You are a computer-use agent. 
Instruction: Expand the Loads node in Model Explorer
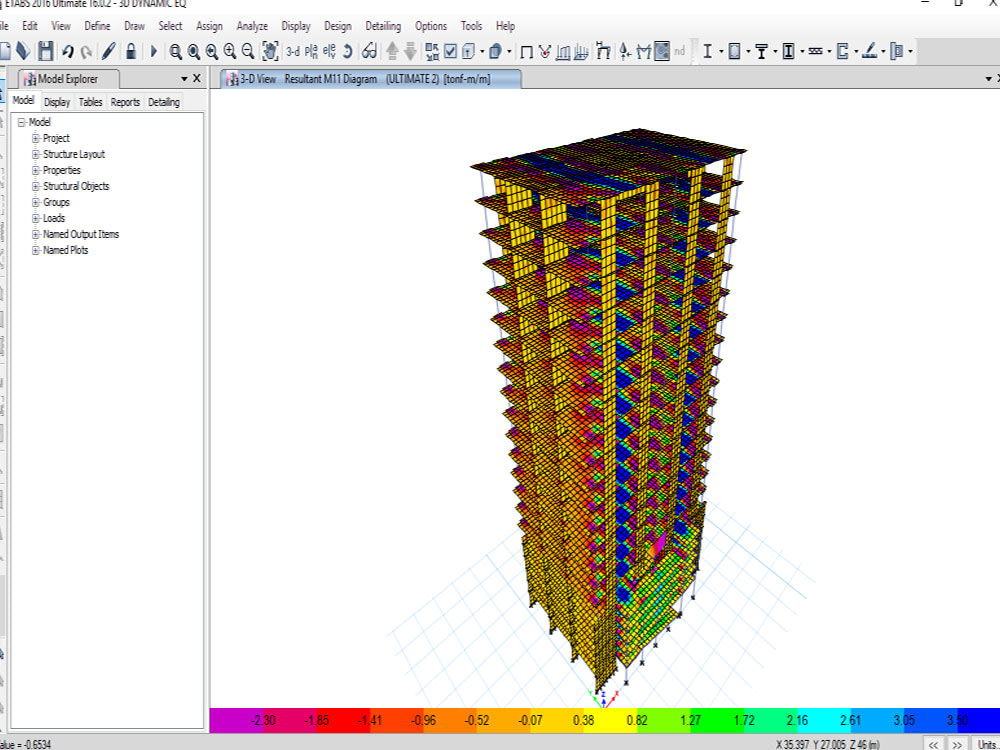pyautogui.click(x=34, y=218)
